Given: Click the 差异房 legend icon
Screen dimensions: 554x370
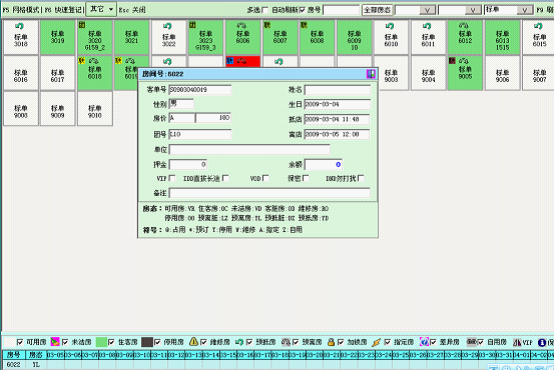Looking at the screenshot, I should 424,342.
